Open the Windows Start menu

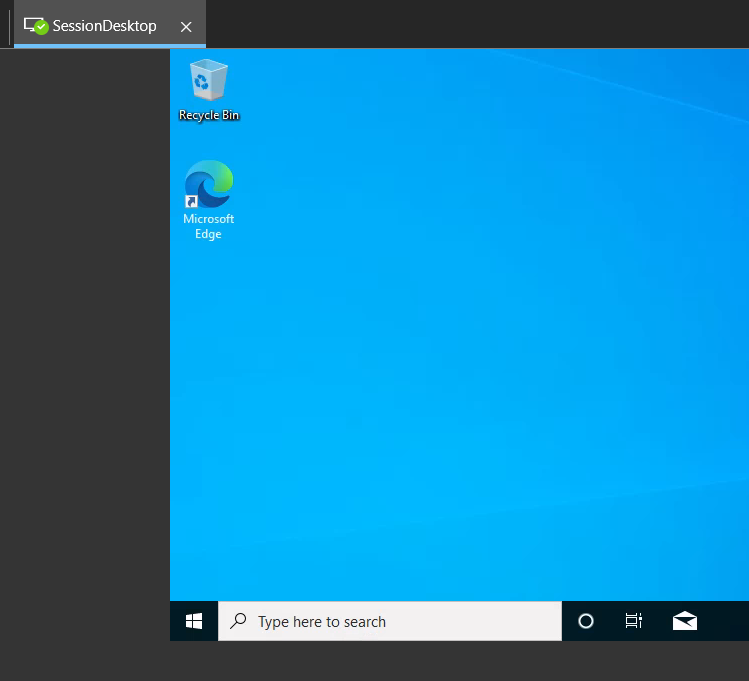[194, 621]
